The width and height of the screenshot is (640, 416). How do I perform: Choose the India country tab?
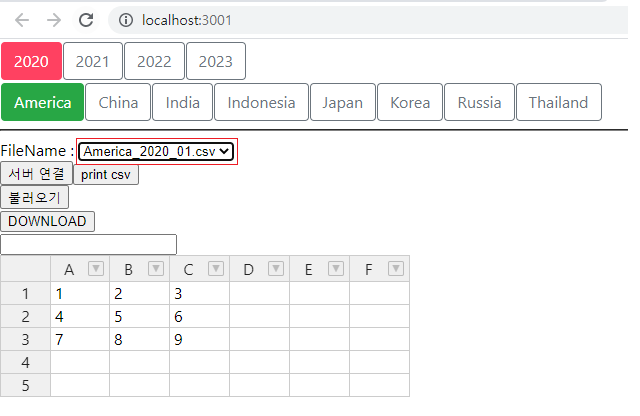pyautogui.click(x=182, y=102)
